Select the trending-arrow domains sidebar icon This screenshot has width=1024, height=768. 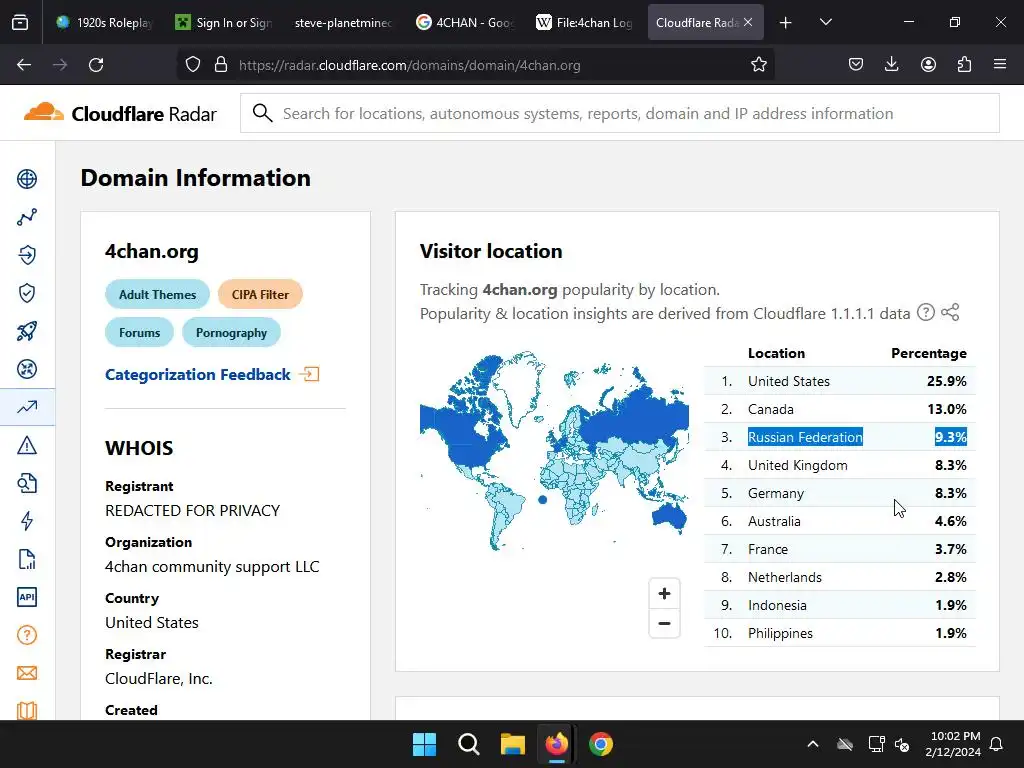click(27, 407)
